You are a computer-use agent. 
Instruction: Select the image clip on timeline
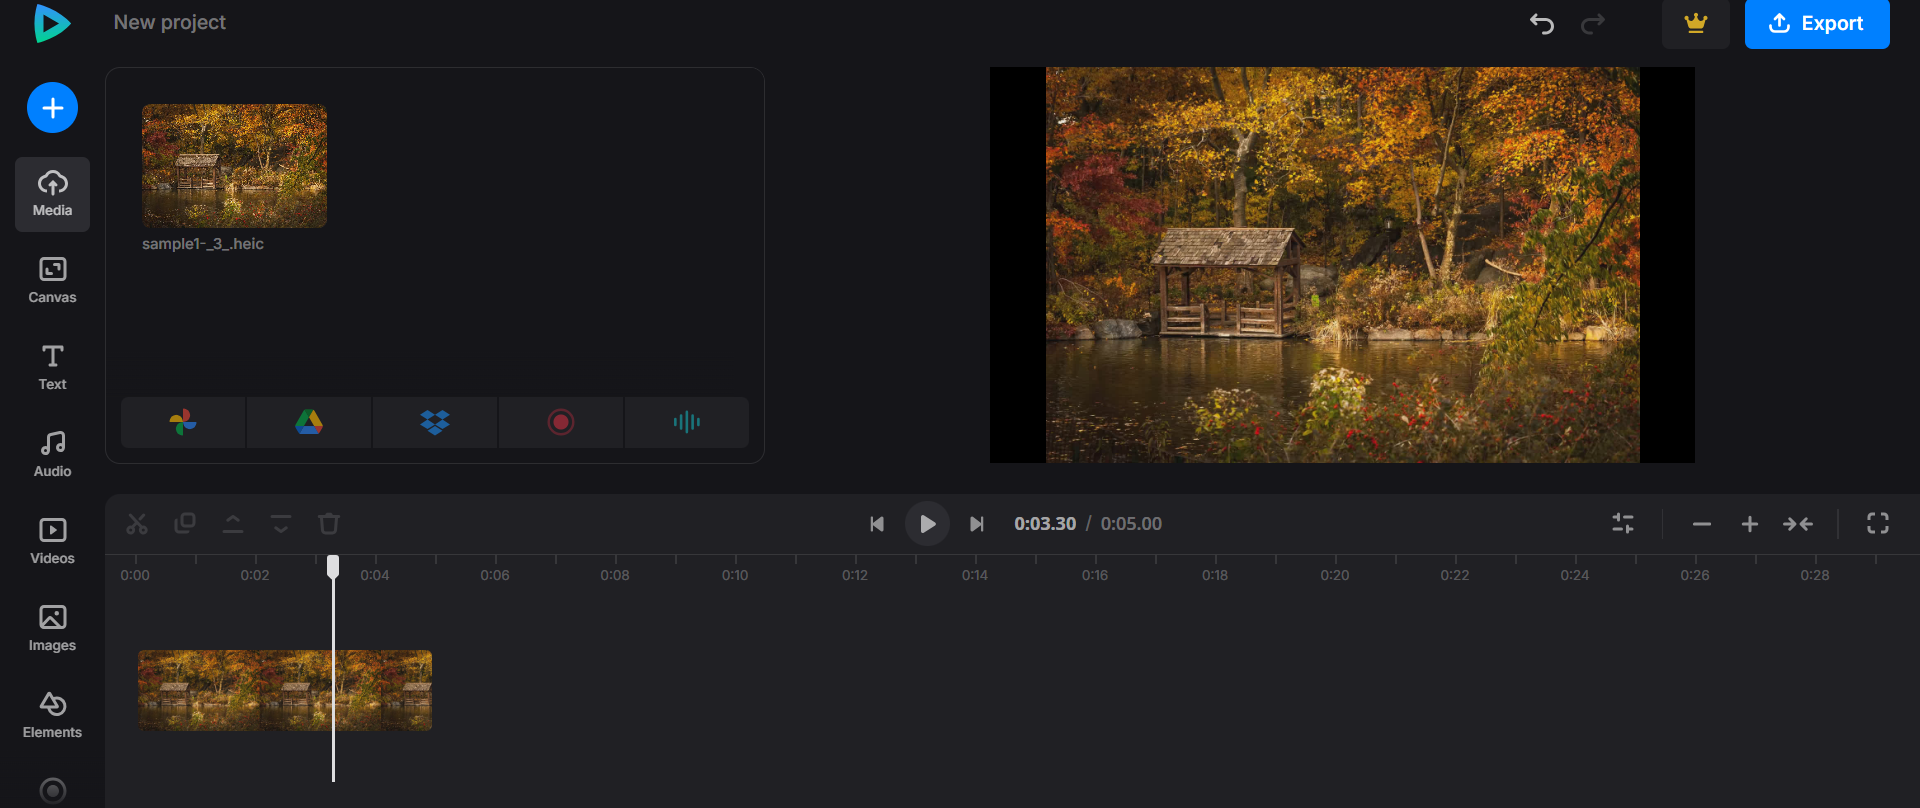pos(285,690)
